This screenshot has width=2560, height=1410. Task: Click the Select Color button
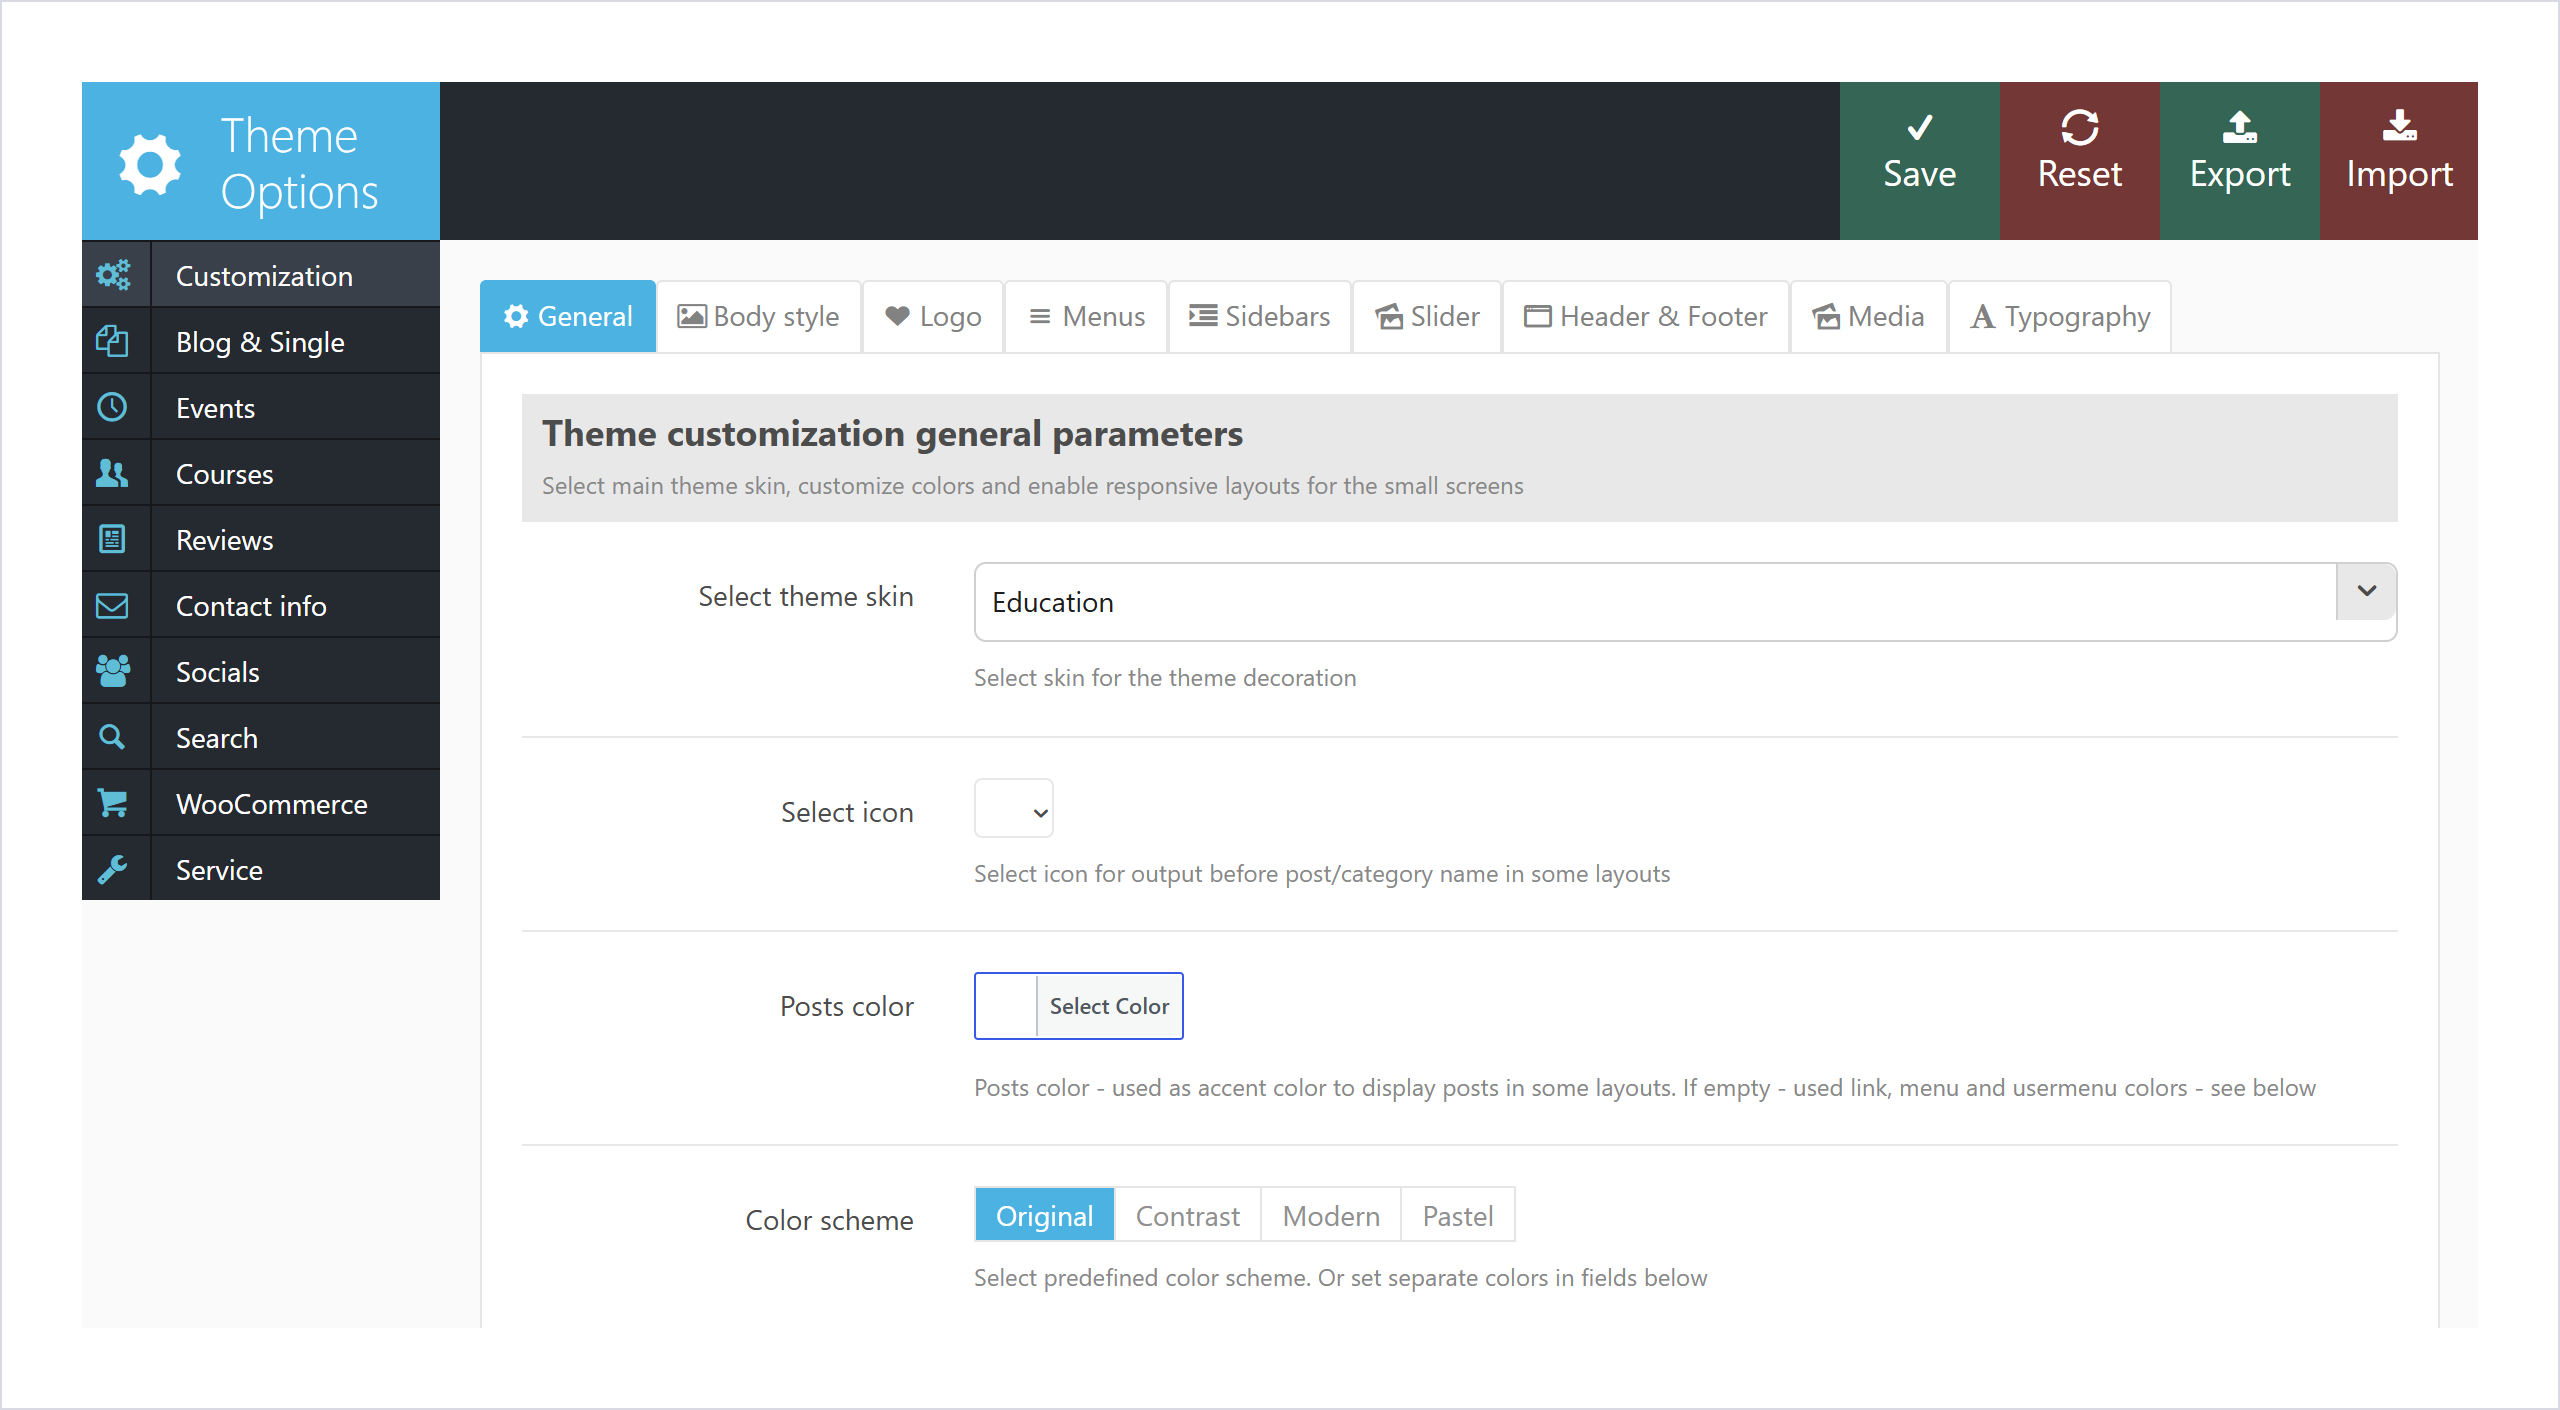tap(1109, 1006)
